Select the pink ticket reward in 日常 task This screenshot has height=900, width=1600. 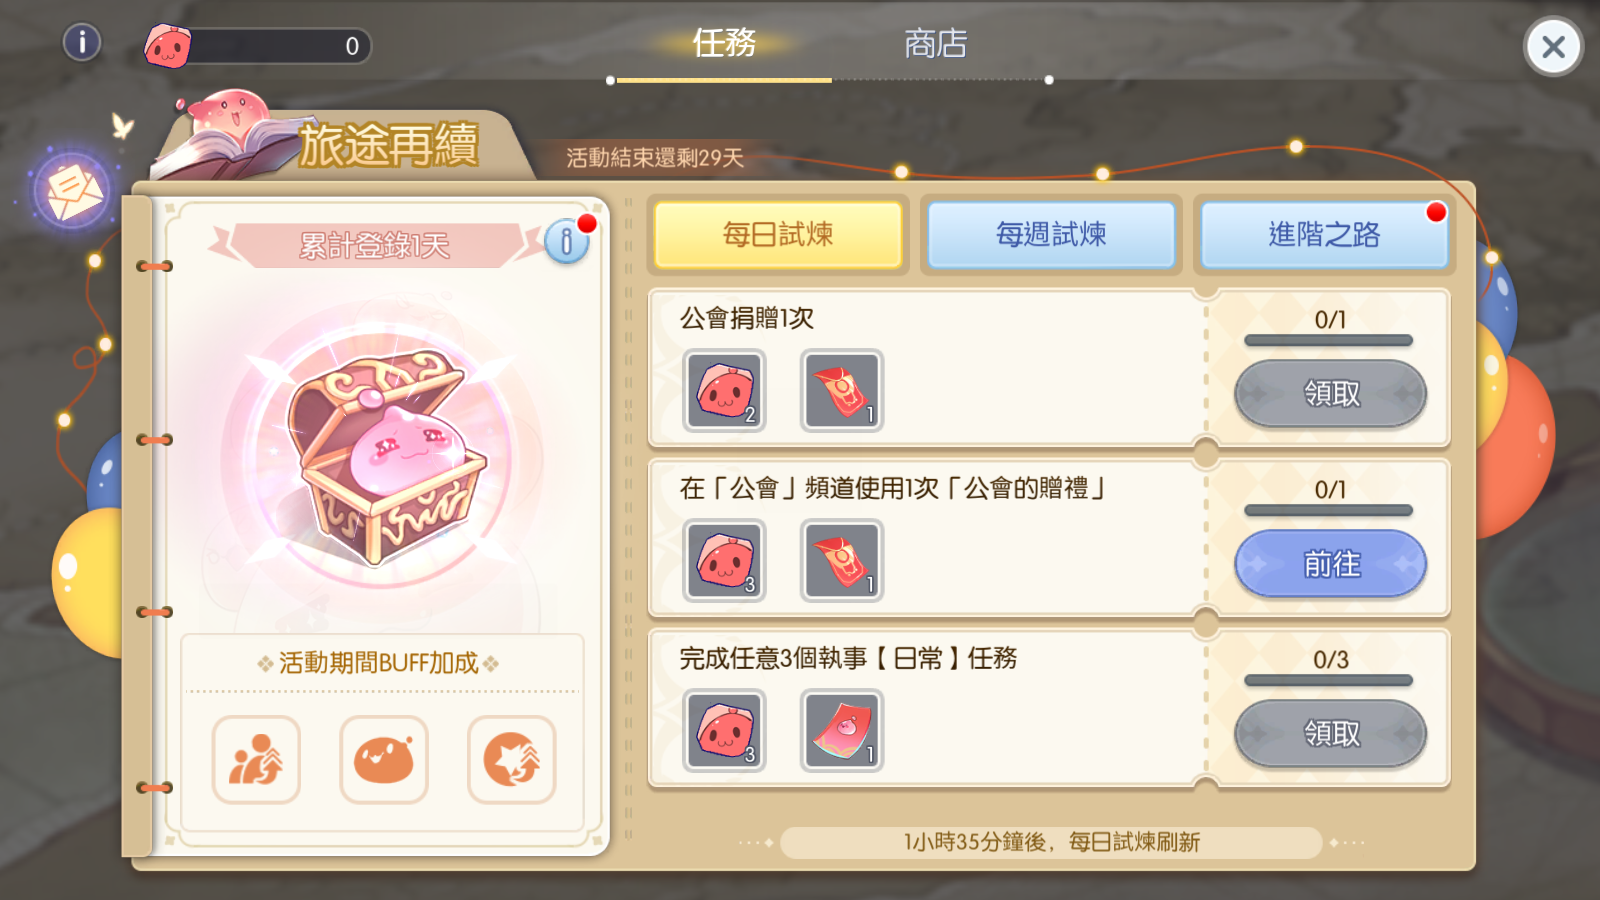point(842,731)
